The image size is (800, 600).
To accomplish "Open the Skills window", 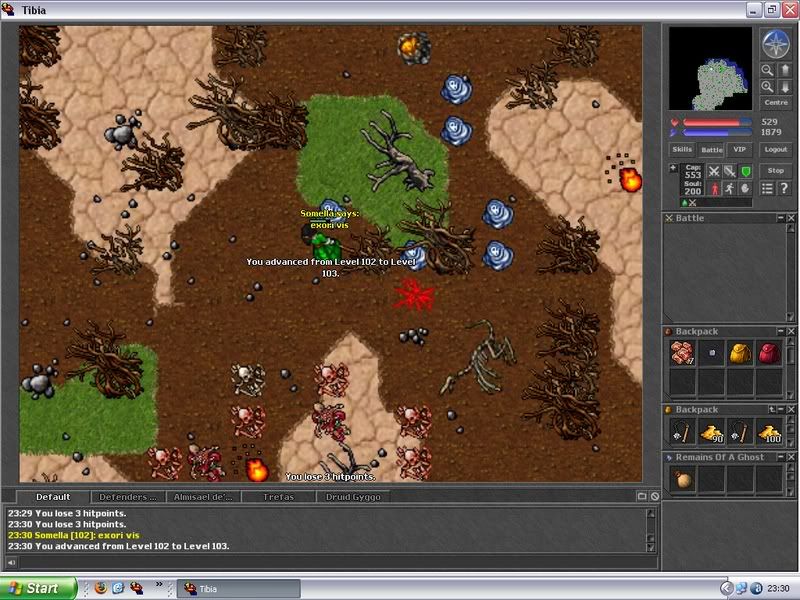I will coord(682,149).
